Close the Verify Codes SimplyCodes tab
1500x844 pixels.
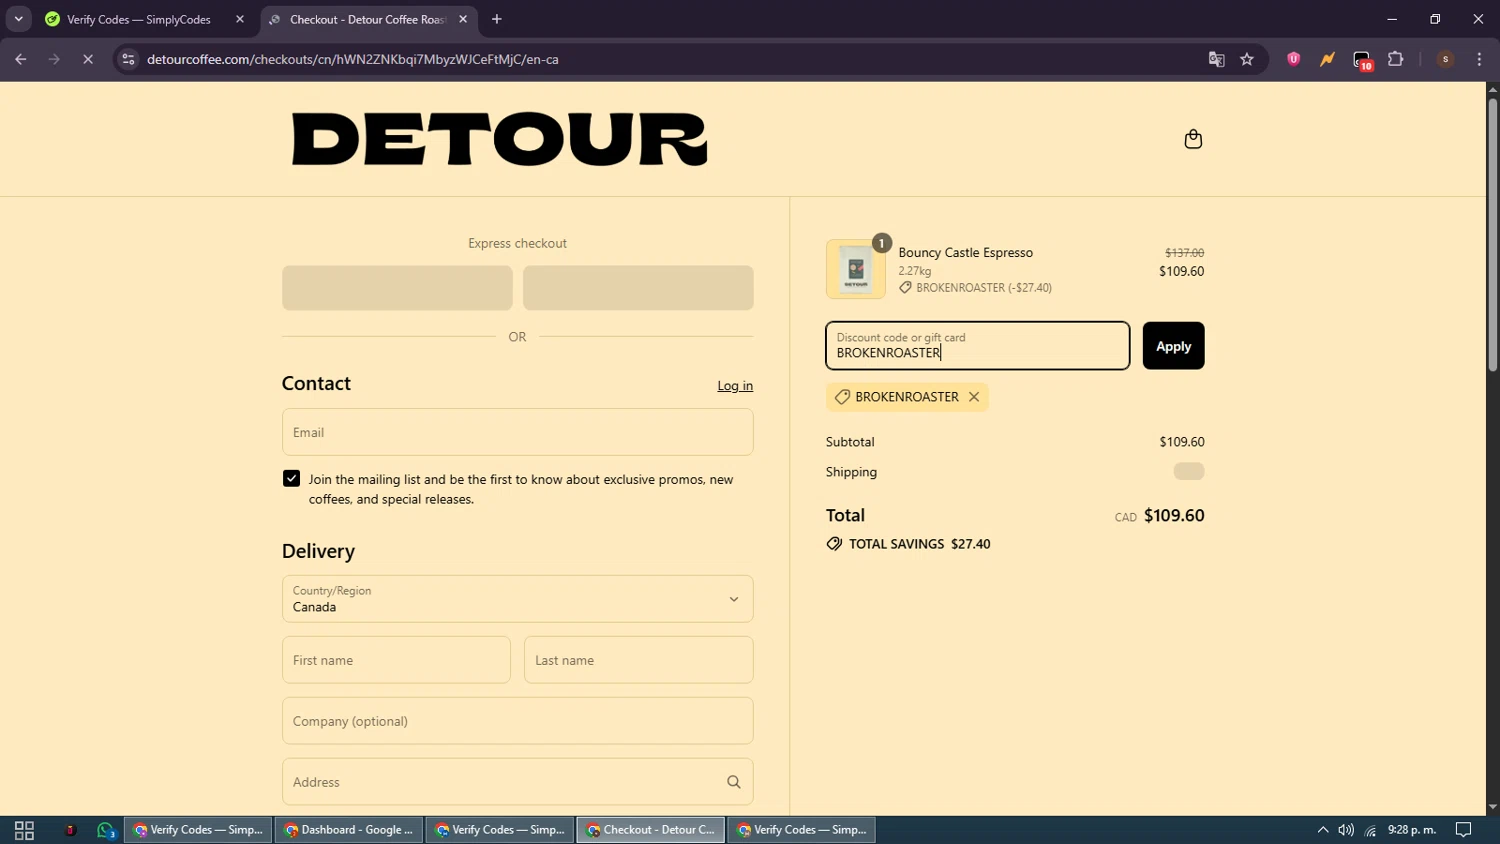[x=240, y=19]
